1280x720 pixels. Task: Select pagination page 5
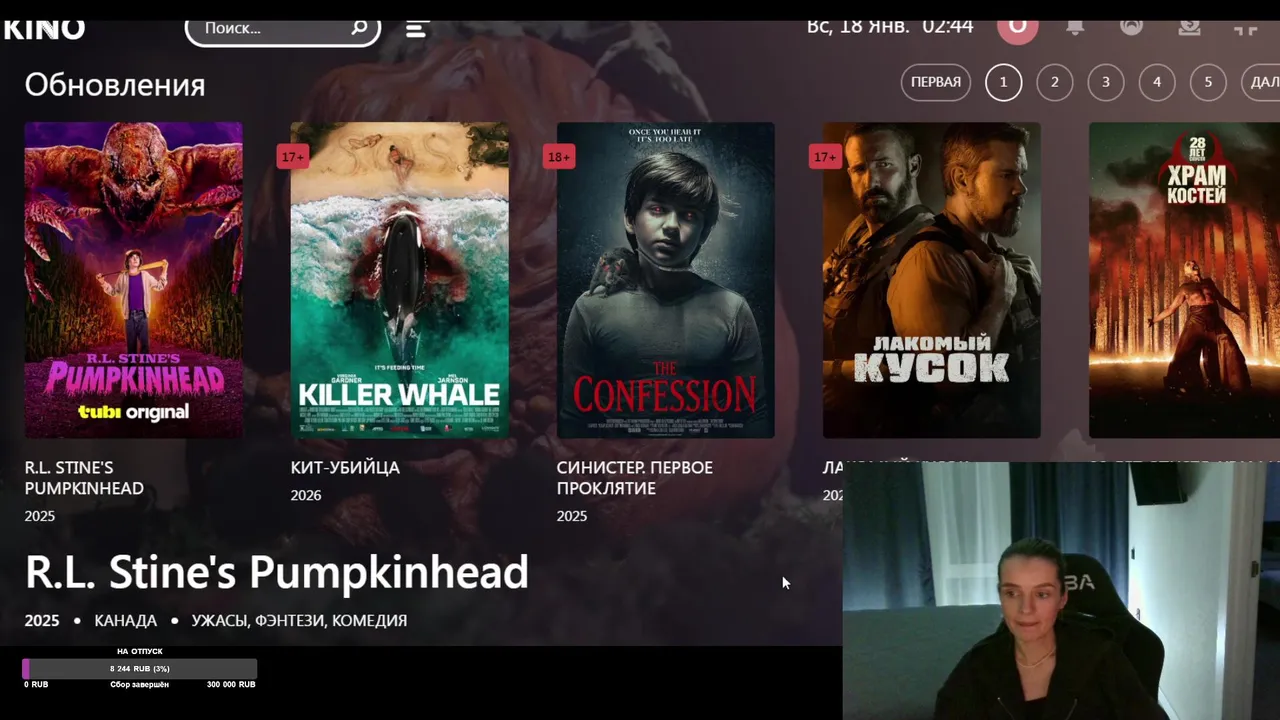tap(1208, 82)
